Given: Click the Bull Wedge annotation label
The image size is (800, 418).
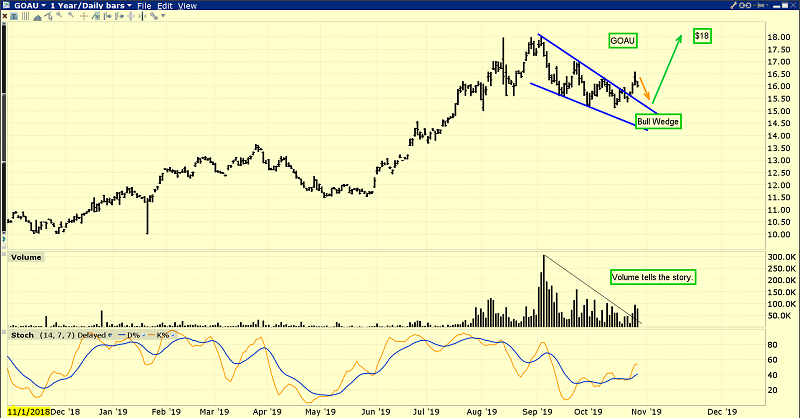Looking at the screenshot, I should pos(658,121).
